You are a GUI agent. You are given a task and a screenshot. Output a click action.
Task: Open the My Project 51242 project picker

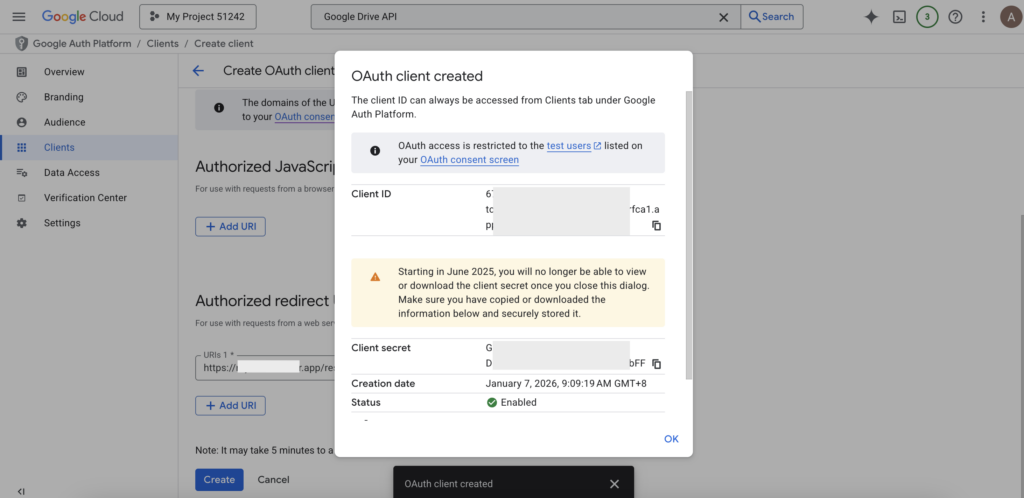click(198, 17)
